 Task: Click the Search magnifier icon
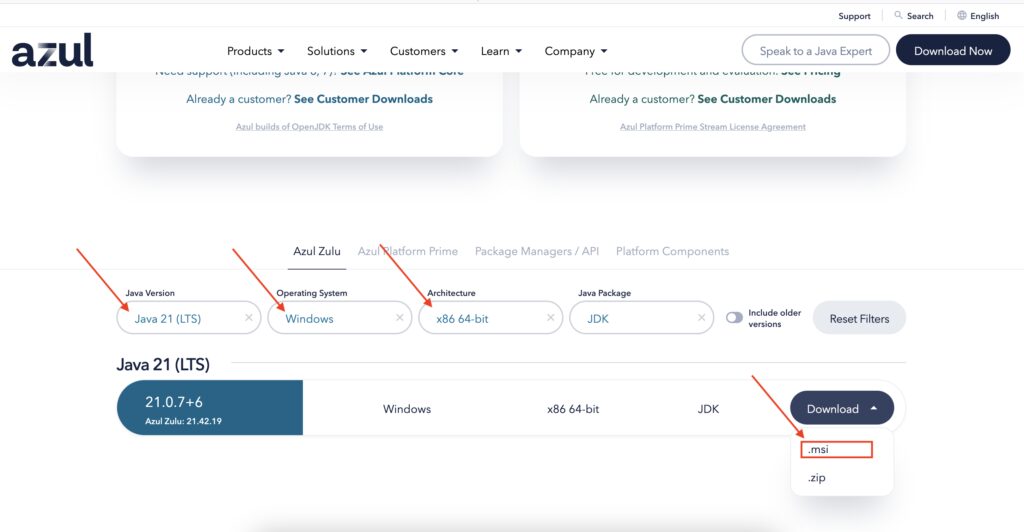[x=898, y=15]
